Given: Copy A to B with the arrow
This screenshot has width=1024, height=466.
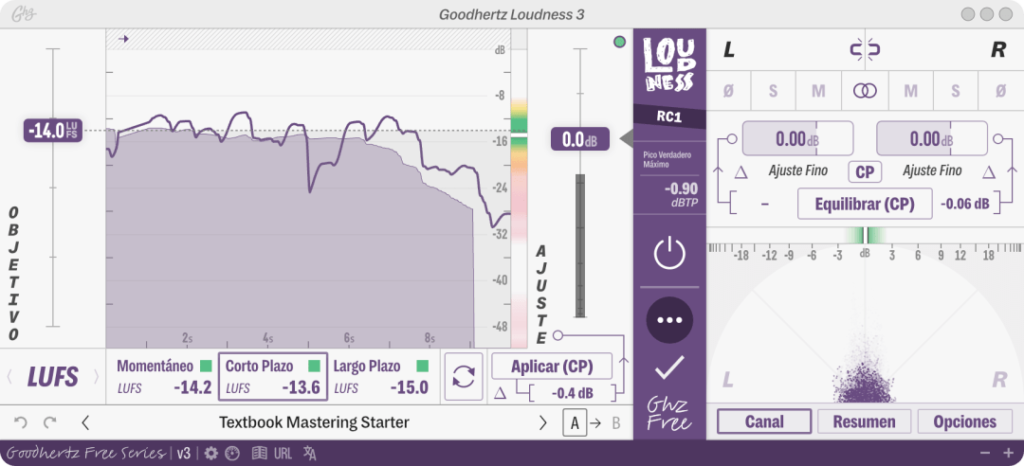Looking at the screenshot, I should (x=596, y=423).
